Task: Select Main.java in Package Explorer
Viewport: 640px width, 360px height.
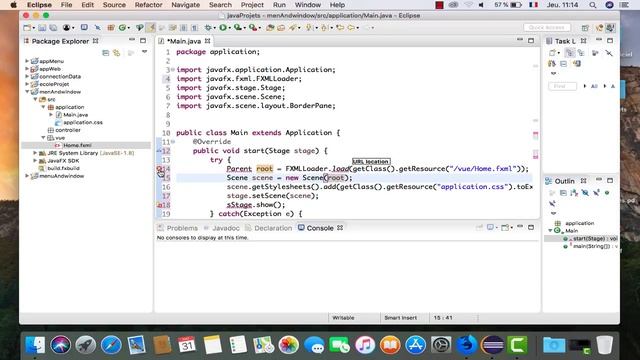Action: tap(76, 115)
